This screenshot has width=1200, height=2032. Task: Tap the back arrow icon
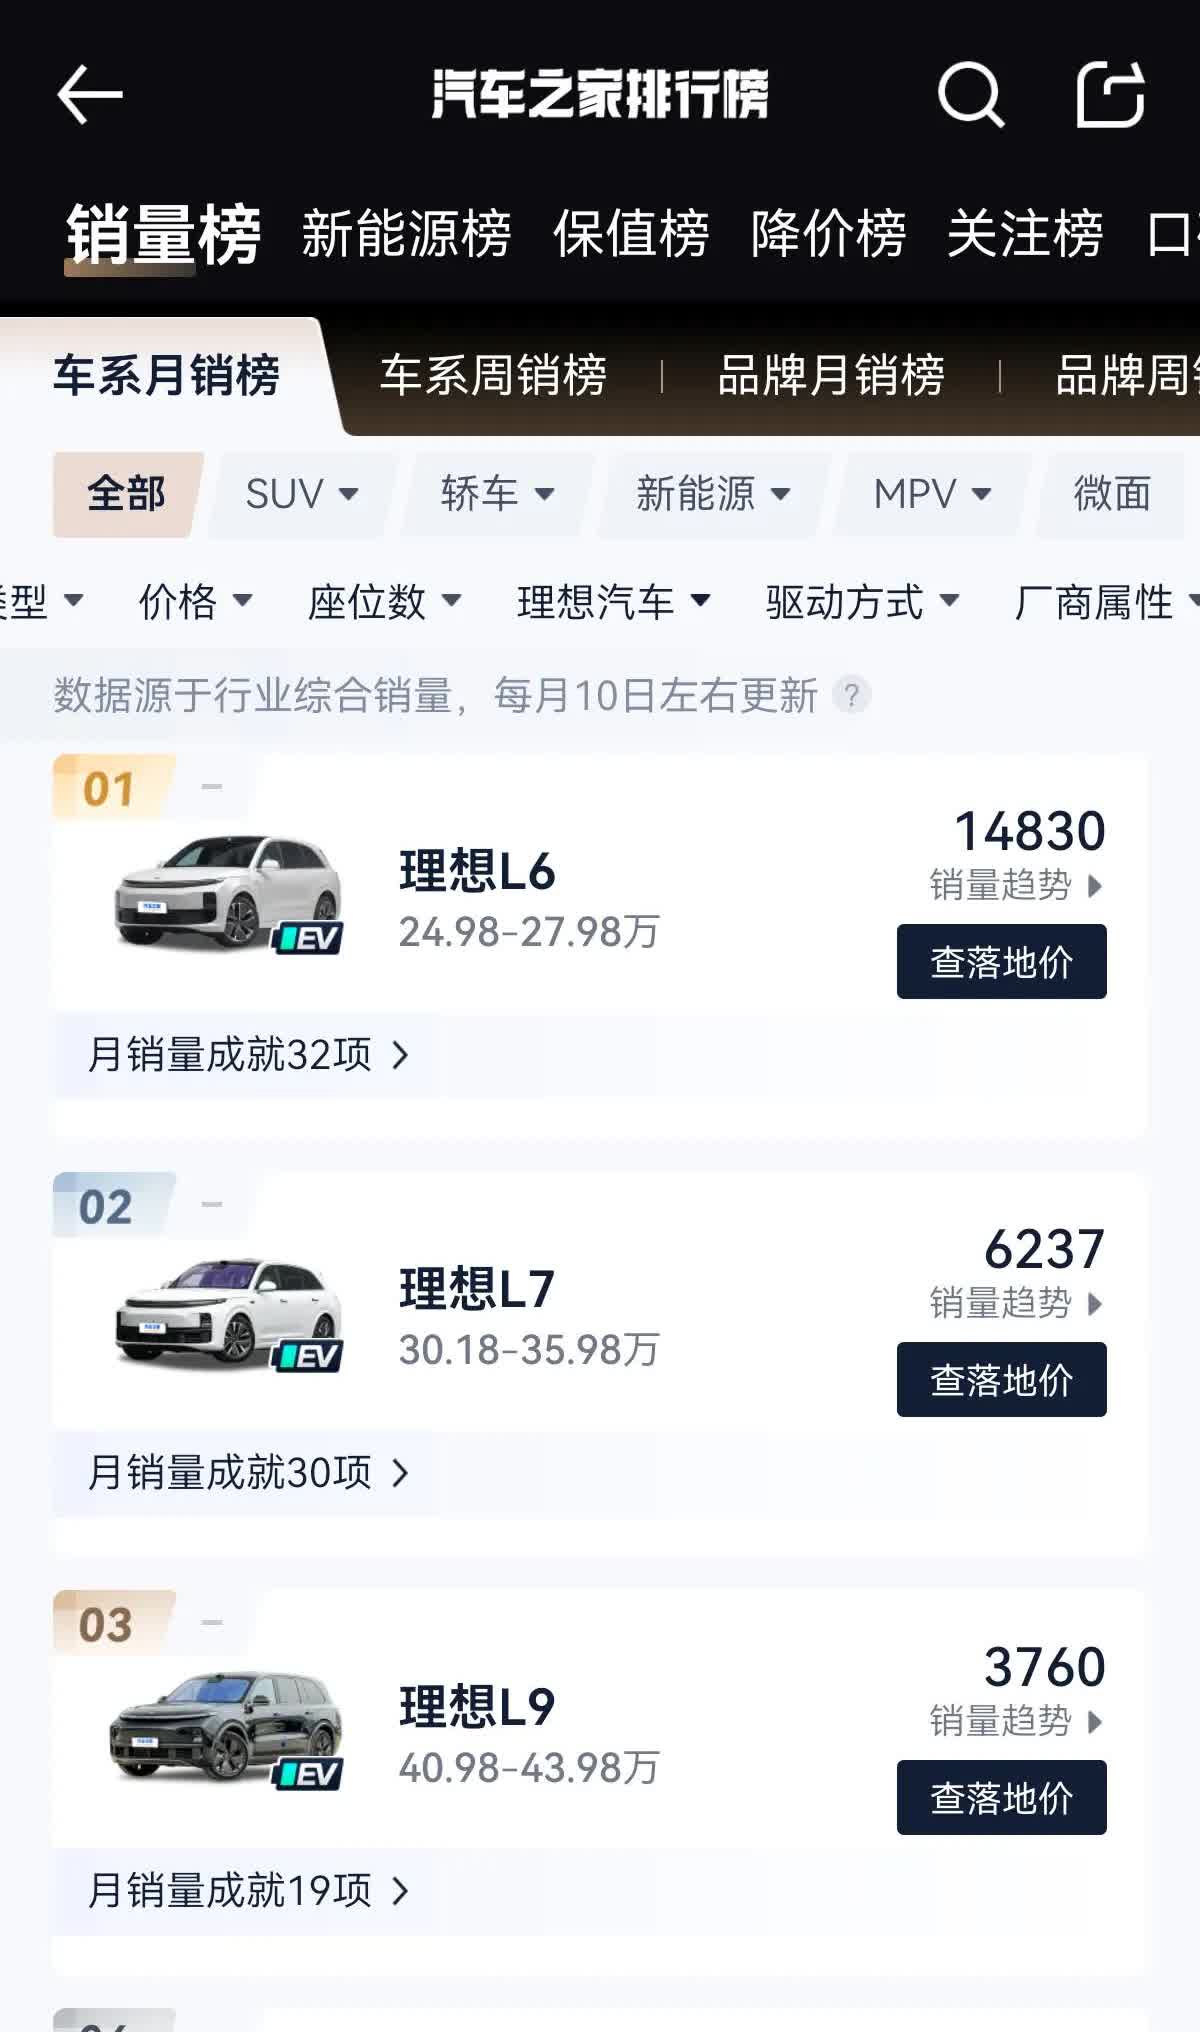point(90,95)
